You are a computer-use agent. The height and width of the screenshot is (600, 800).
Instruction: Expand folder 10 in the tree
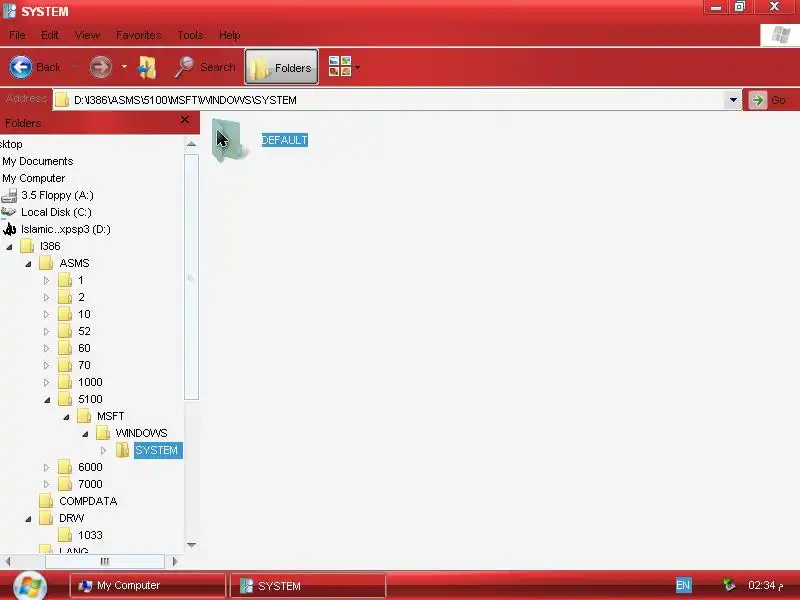click(46, 314)
